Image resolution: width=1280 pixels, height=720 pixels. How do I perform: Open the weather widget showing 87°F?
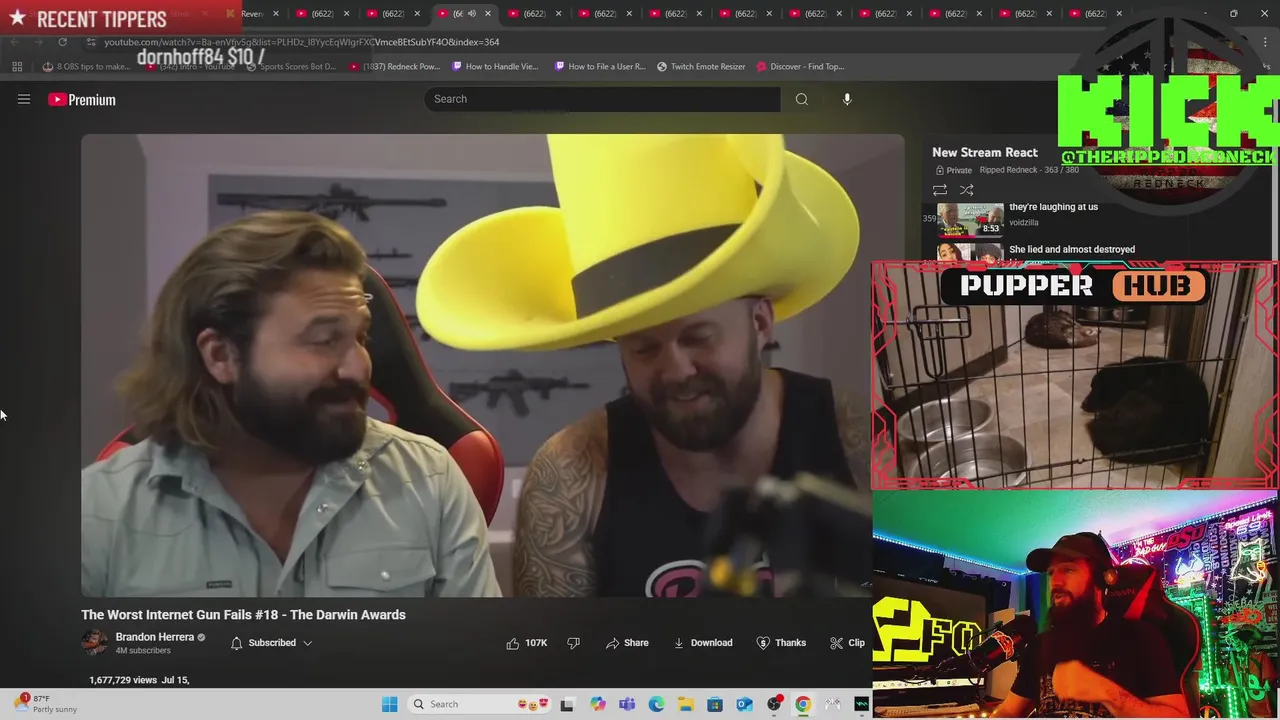[44, 704]
